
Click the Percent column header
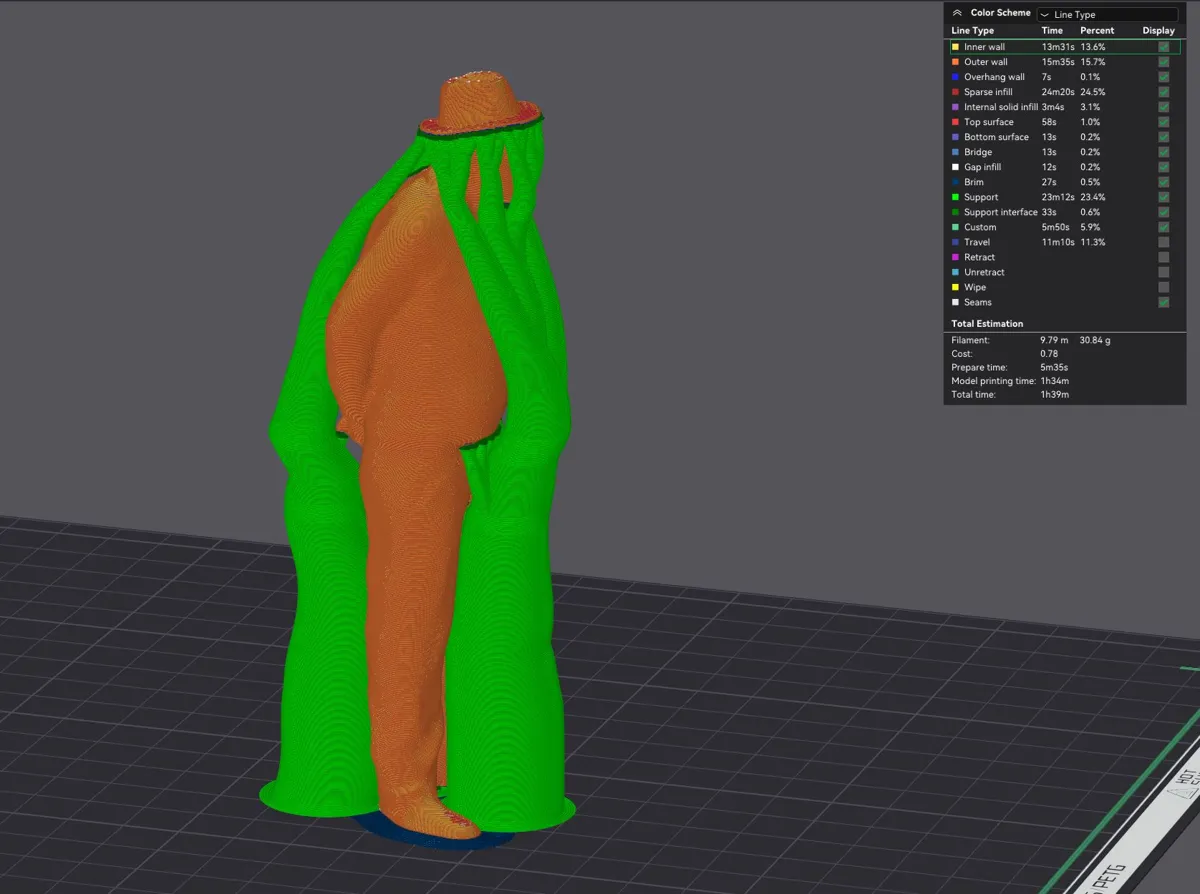1097,31
